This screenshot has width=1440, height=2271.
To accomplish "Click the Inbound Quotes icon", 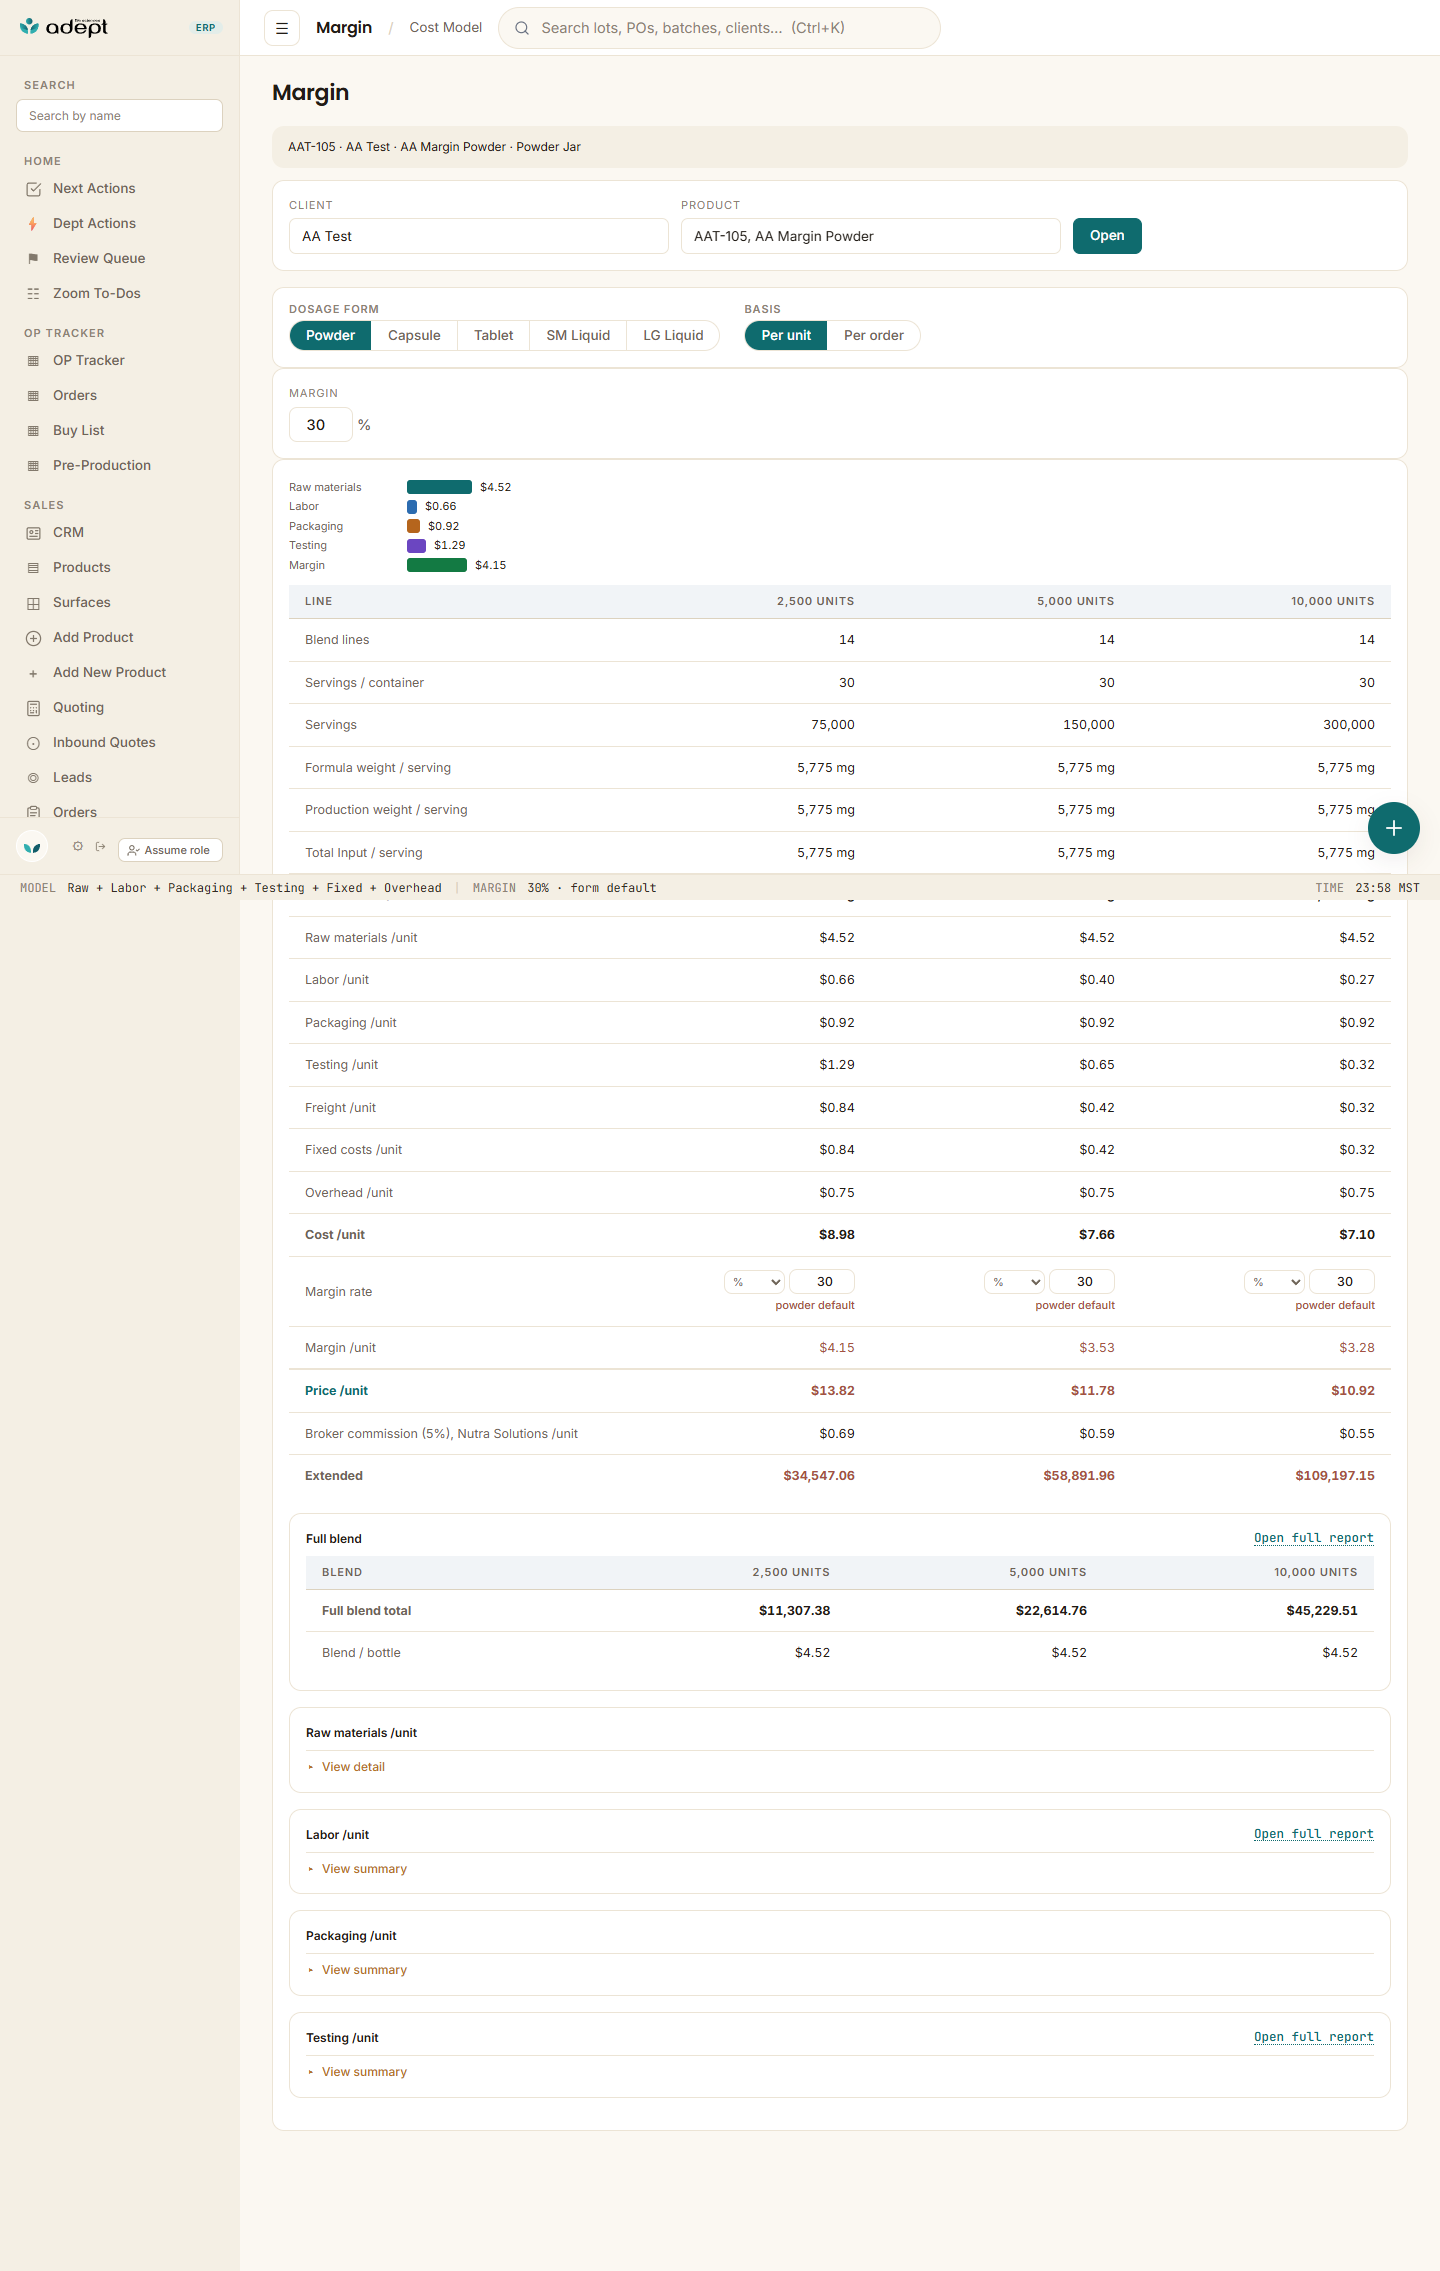I will point(33,743).
